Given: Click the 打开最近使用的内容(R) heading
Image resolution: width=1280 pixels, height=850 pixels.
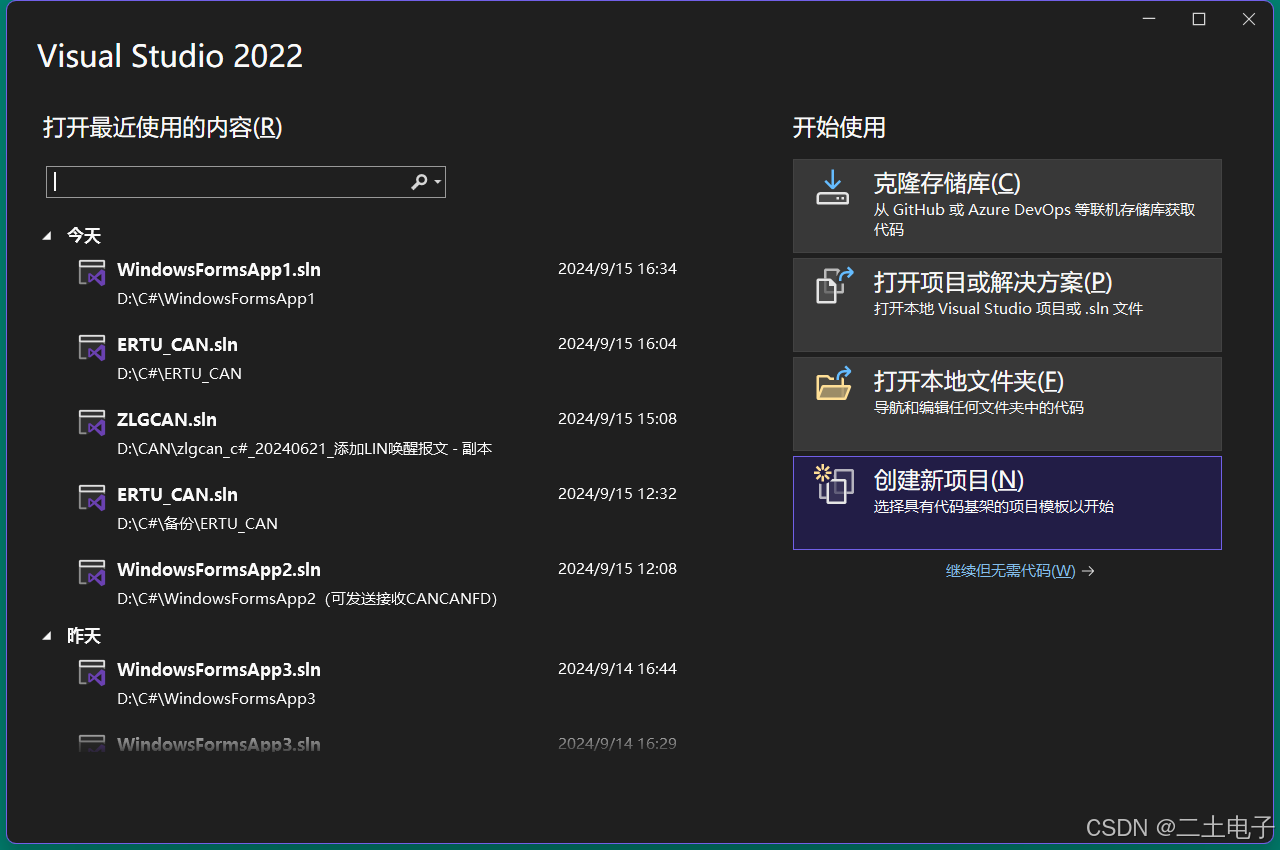Looking at the screenshot, I should [163, 128].
